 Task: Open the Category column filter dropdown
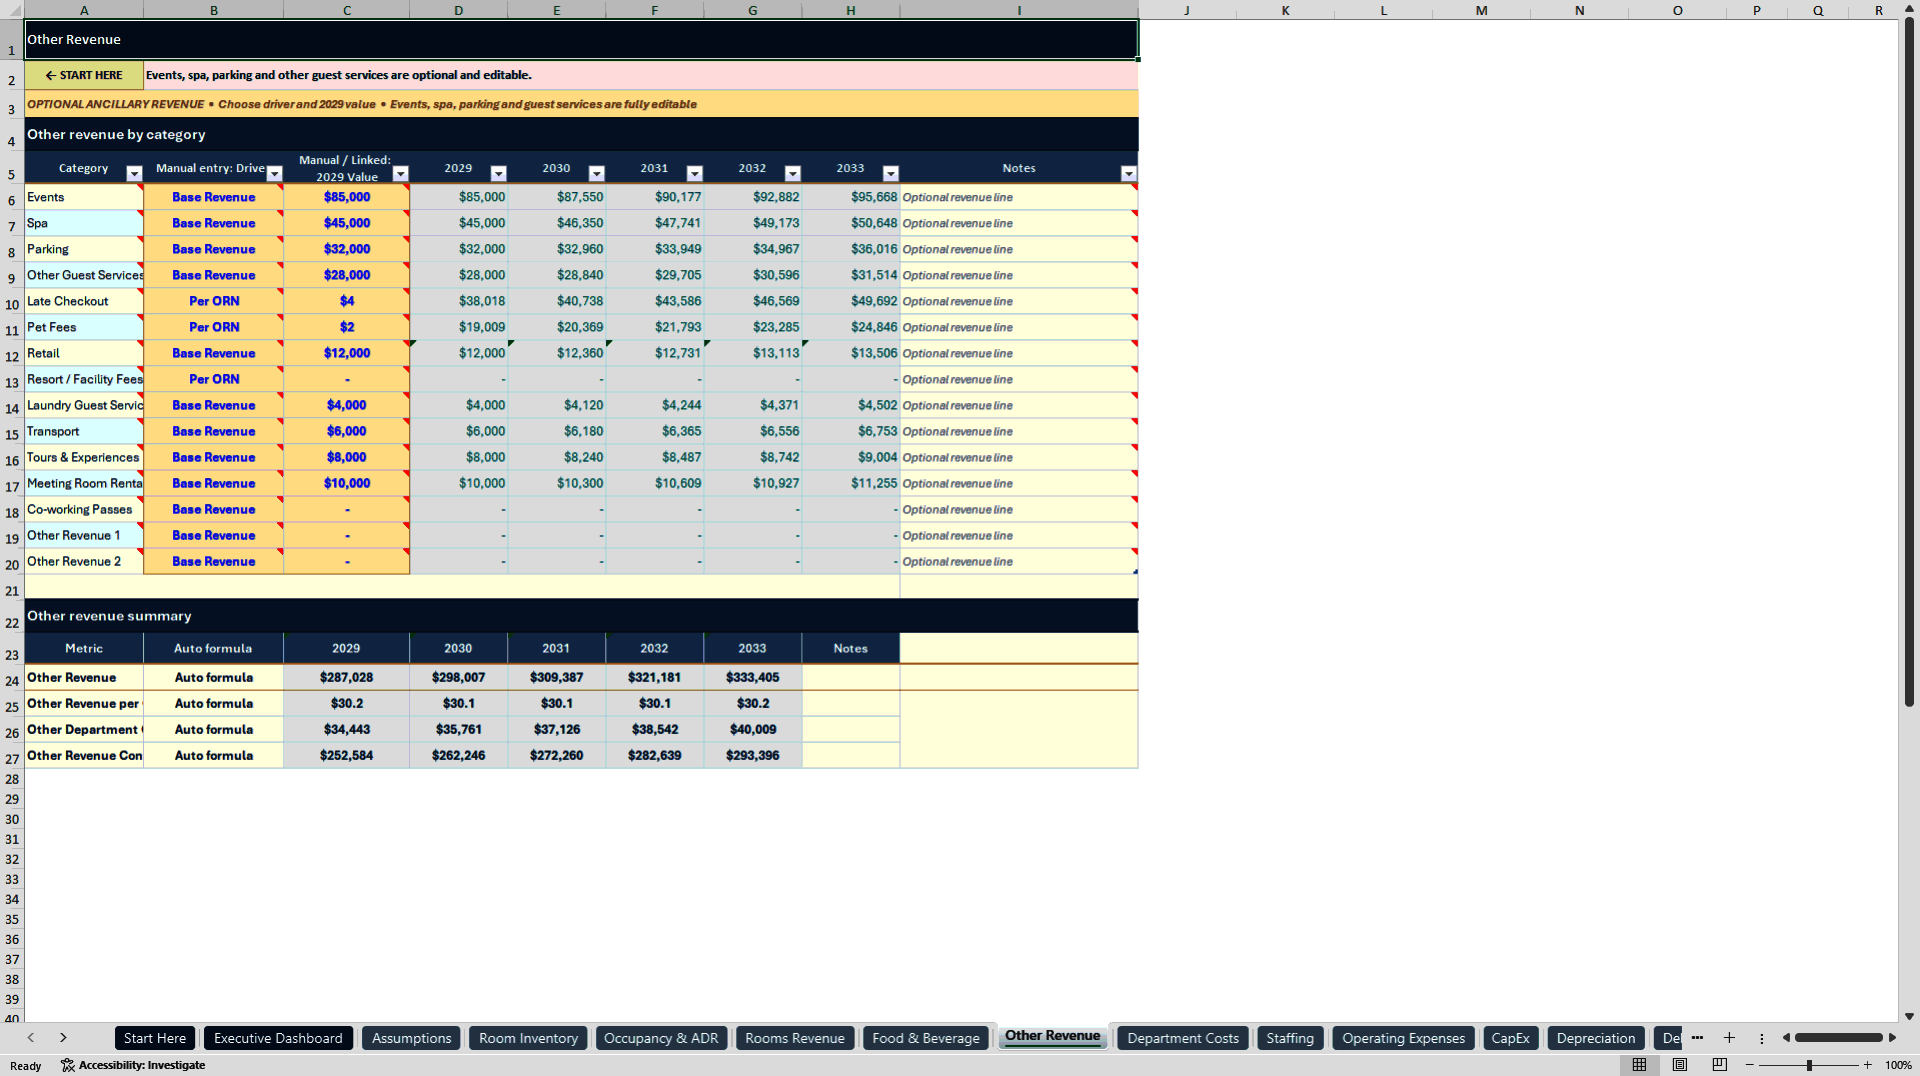click(134, 174)
